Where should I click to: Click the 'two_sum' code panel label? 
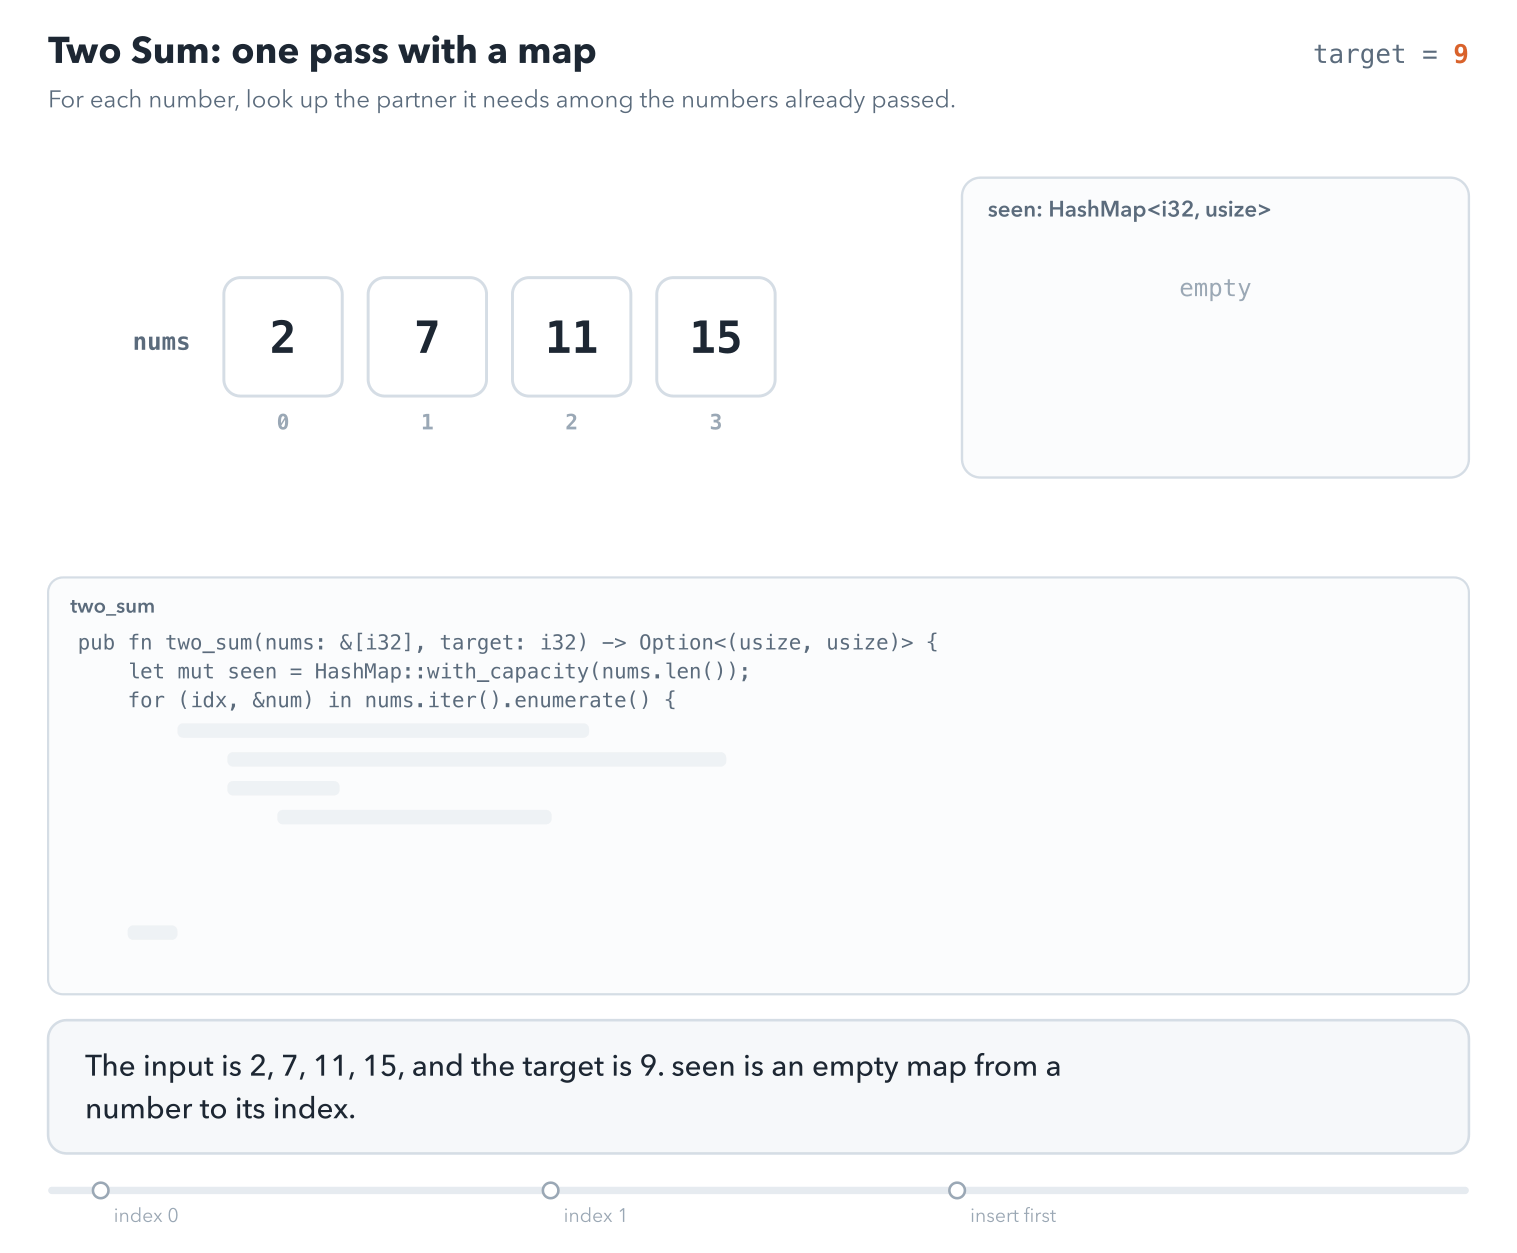pos(112,606)
